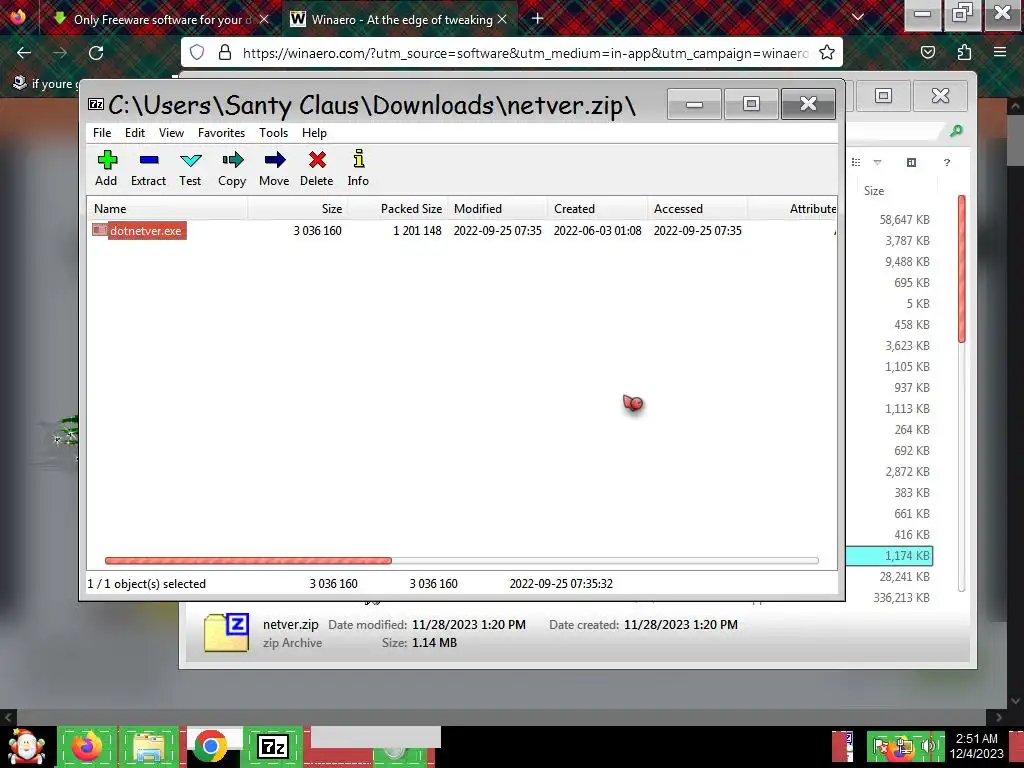This screenshot has height=768, width=1024.
Task: Open the Info toolbar icon
Action: point(358,168)
